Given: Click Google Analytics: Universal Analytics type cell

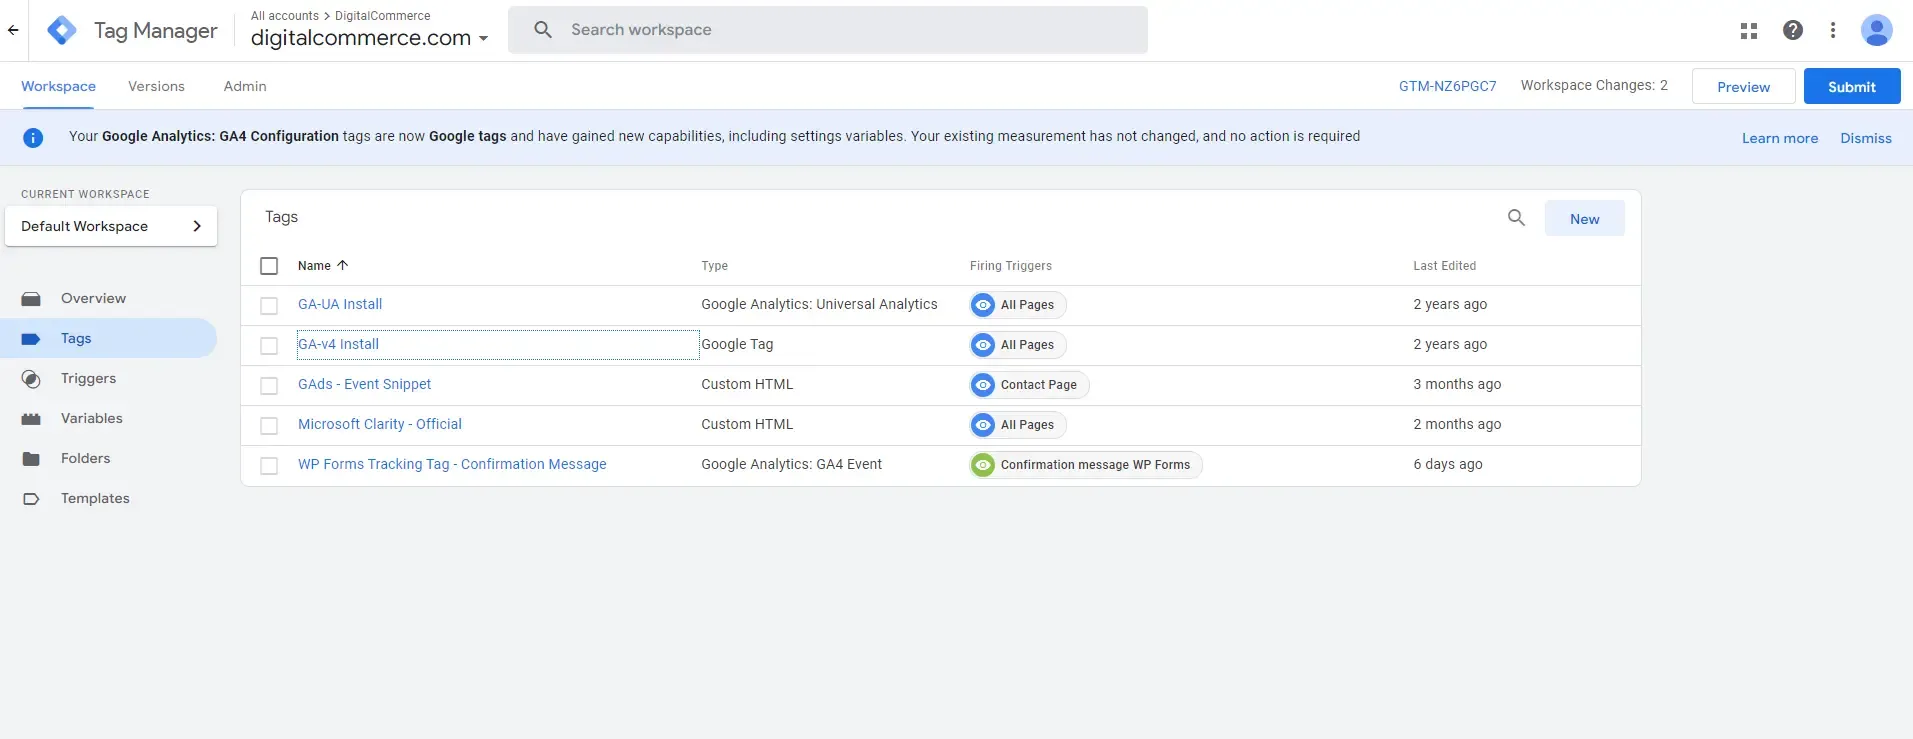Looking at the screenshot, I should pos(819,304).
